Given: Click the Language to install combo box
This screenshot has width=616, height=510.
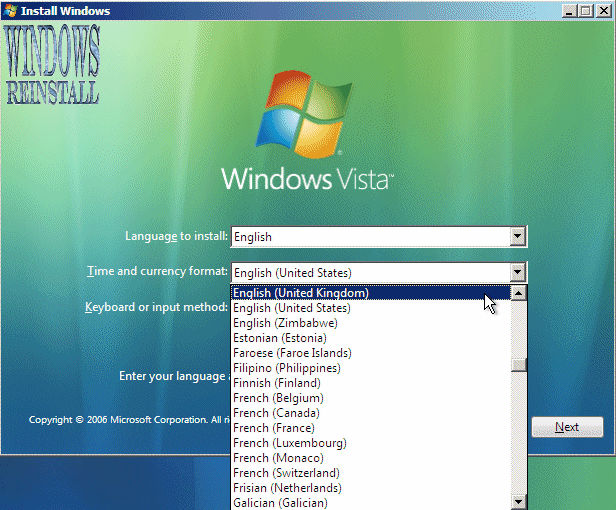Looking at the screenshot, I should 370,237.
